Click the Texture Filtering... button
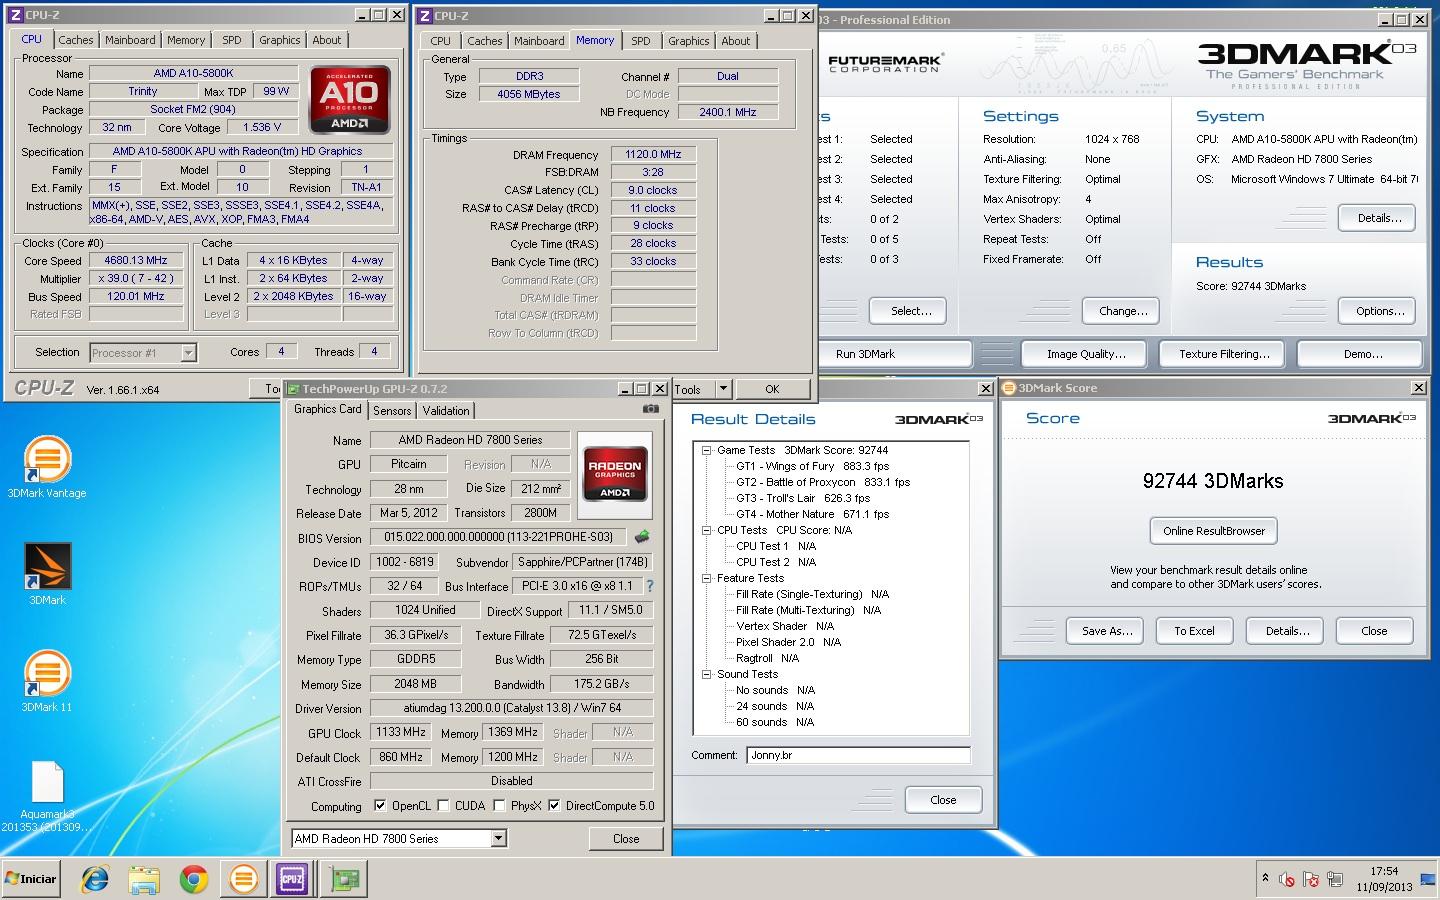 (x=1224, y=354)
